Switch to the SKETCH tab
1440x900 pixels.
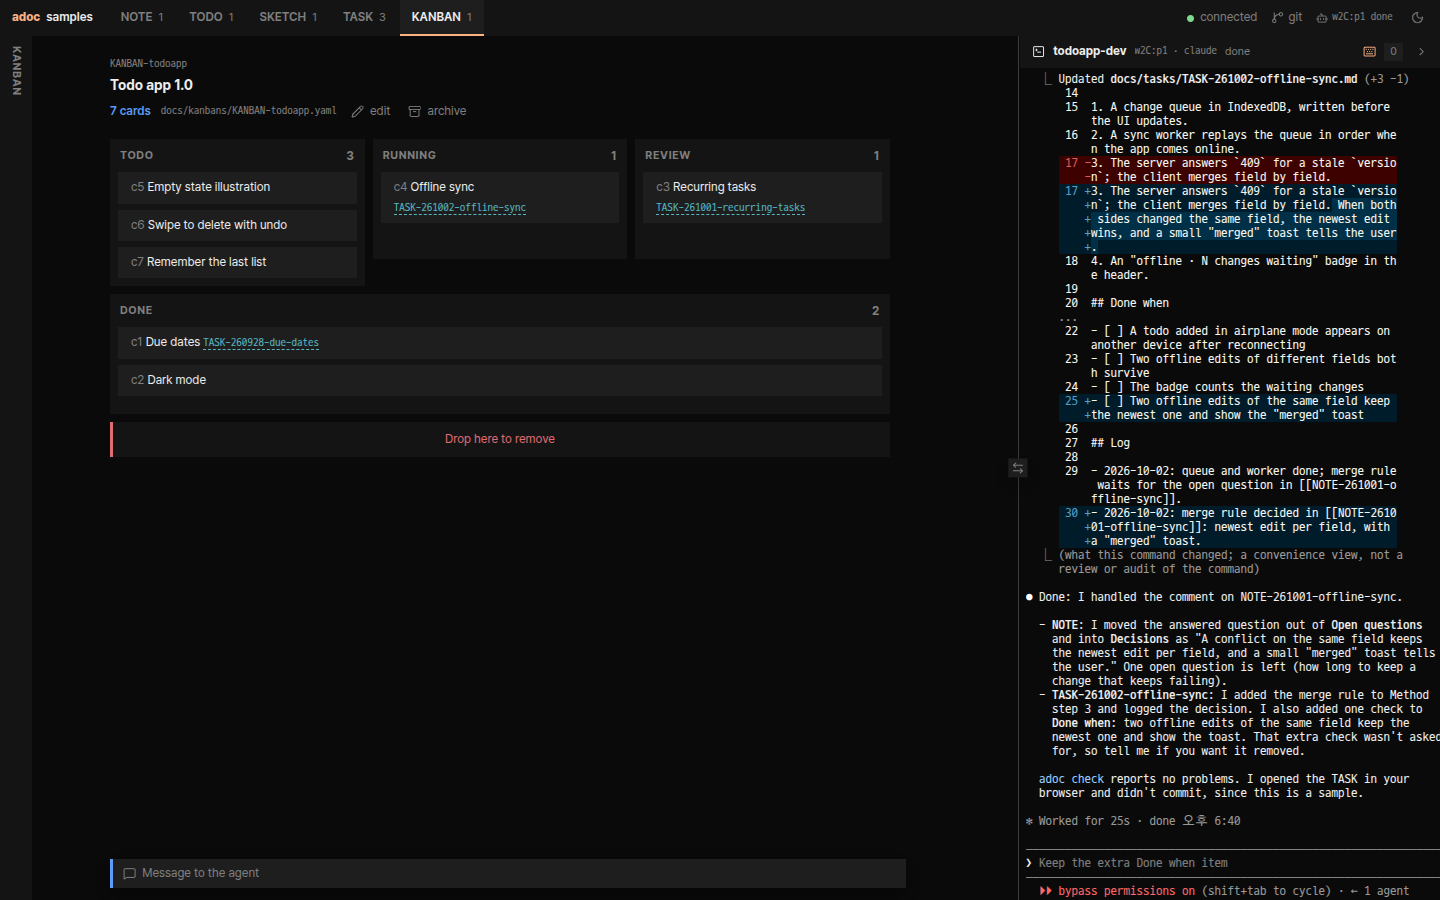click(288, 17)
